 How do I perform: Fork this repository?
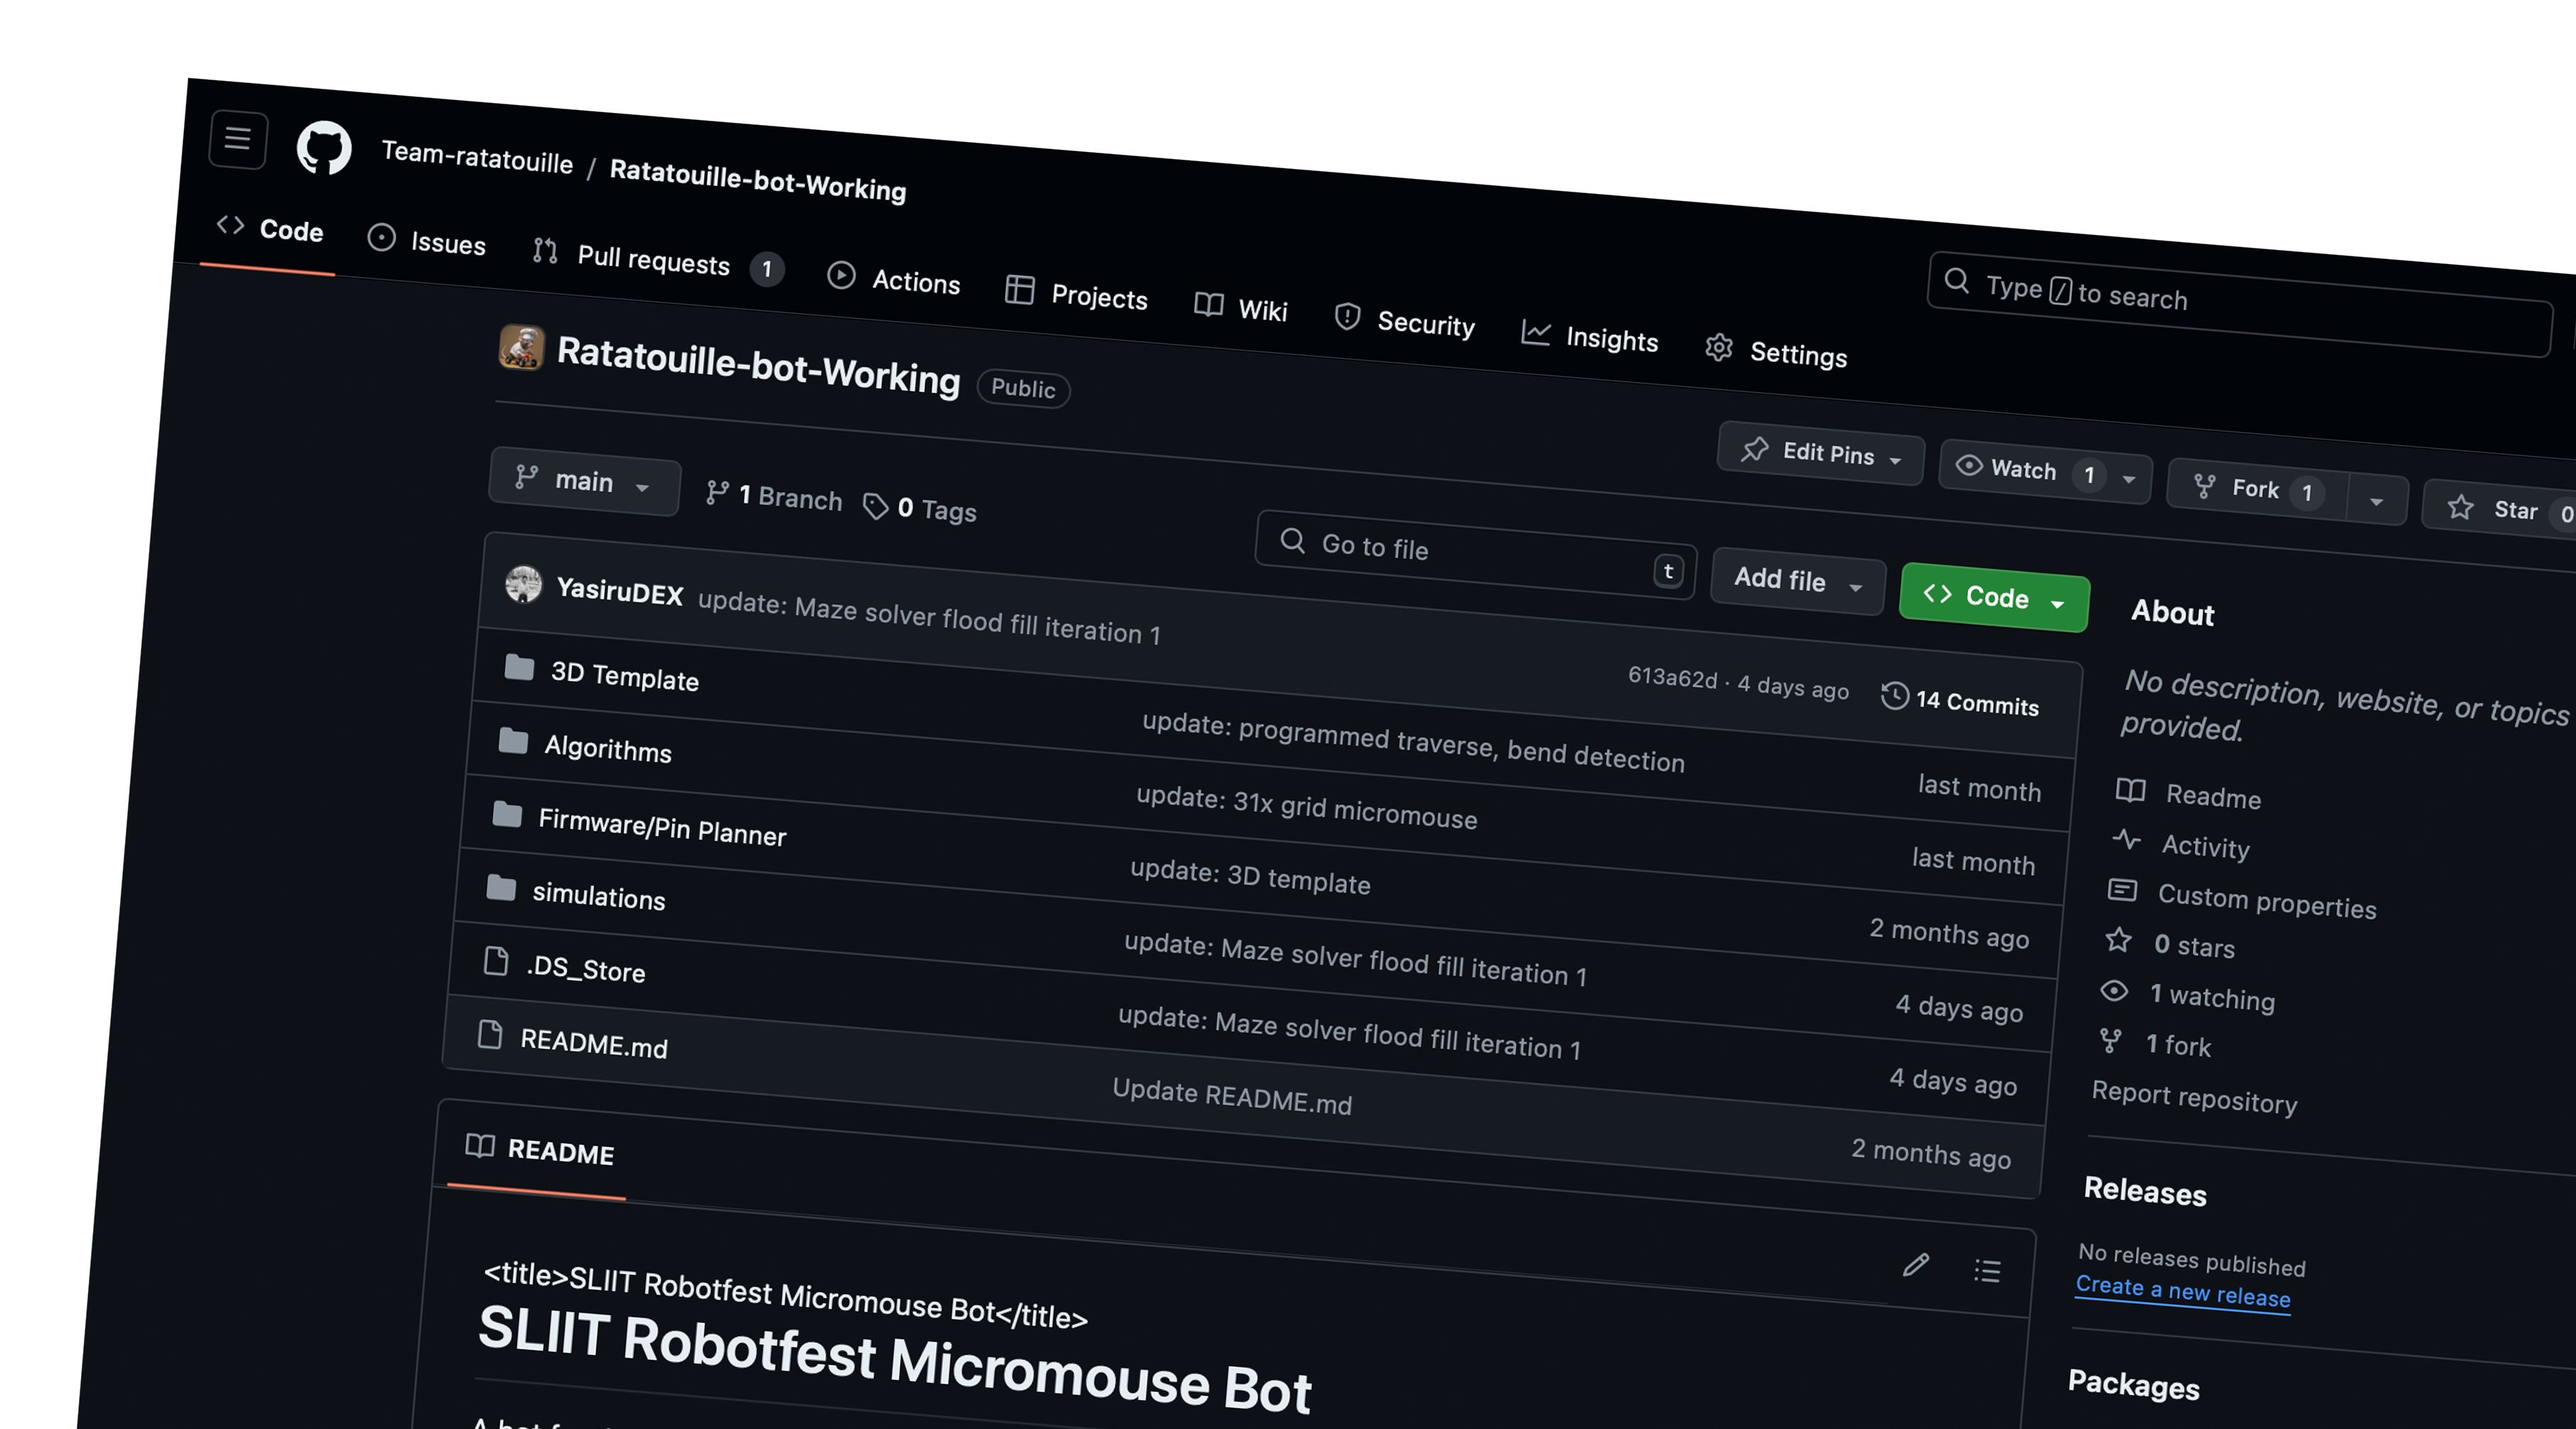click(2257, 489)
